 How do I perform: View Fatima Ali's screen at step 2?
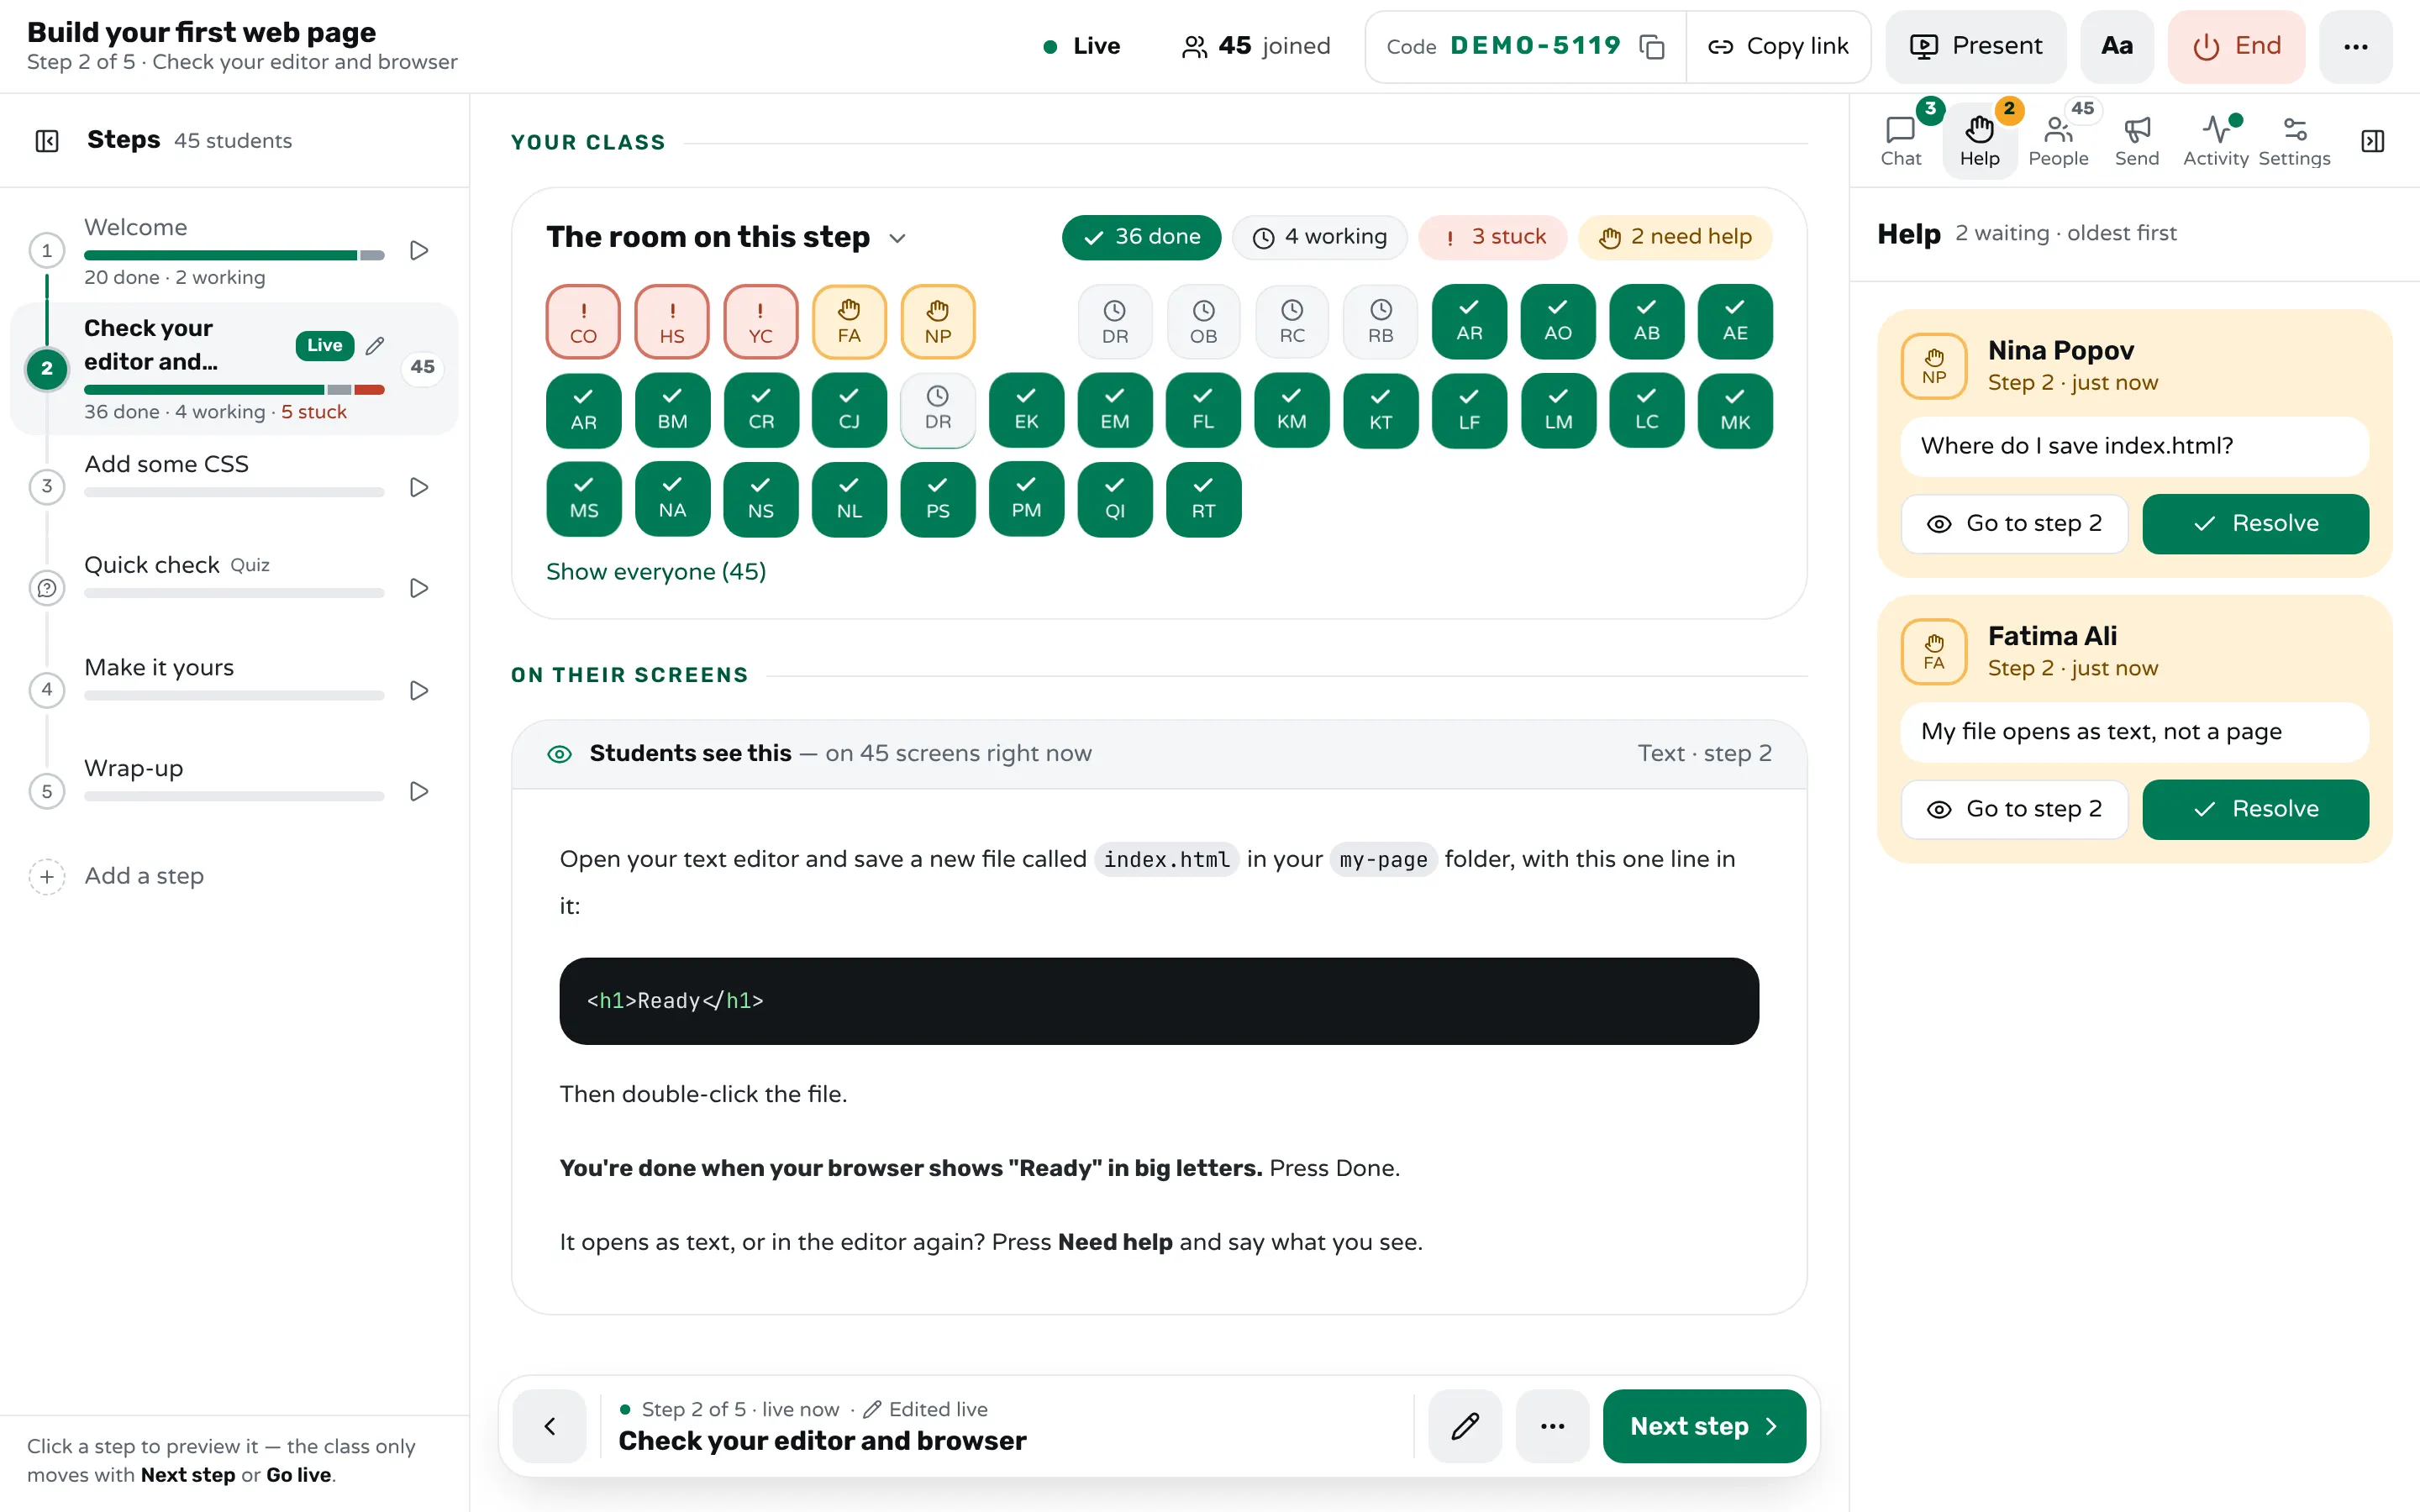coord(2014,809)
